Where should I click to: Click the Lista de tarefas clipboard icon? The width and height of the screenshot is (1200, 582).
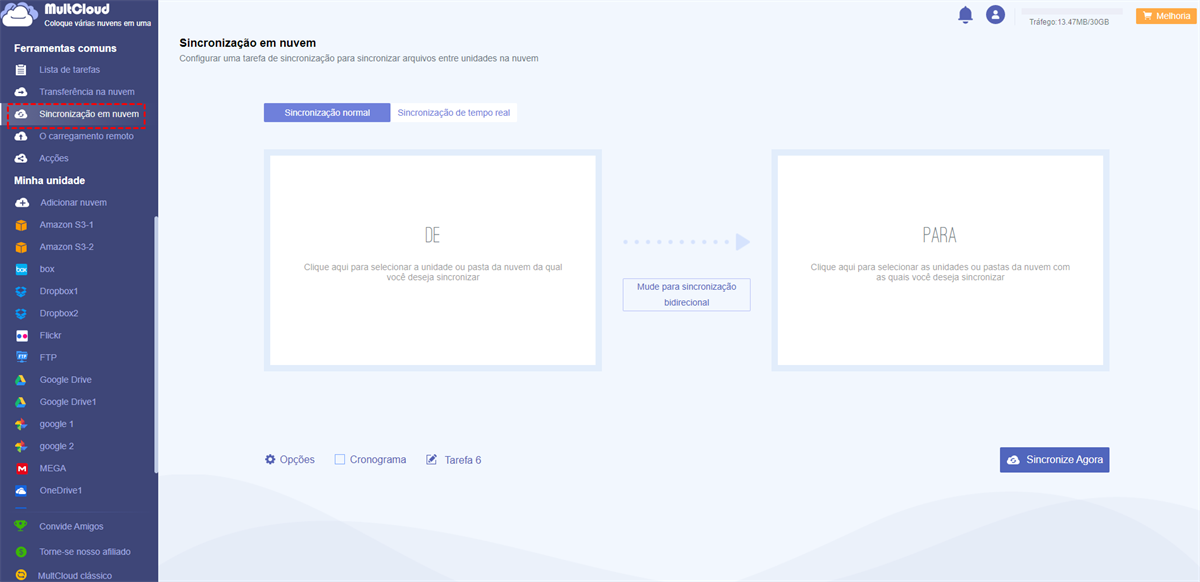click(x=21, y=70)
